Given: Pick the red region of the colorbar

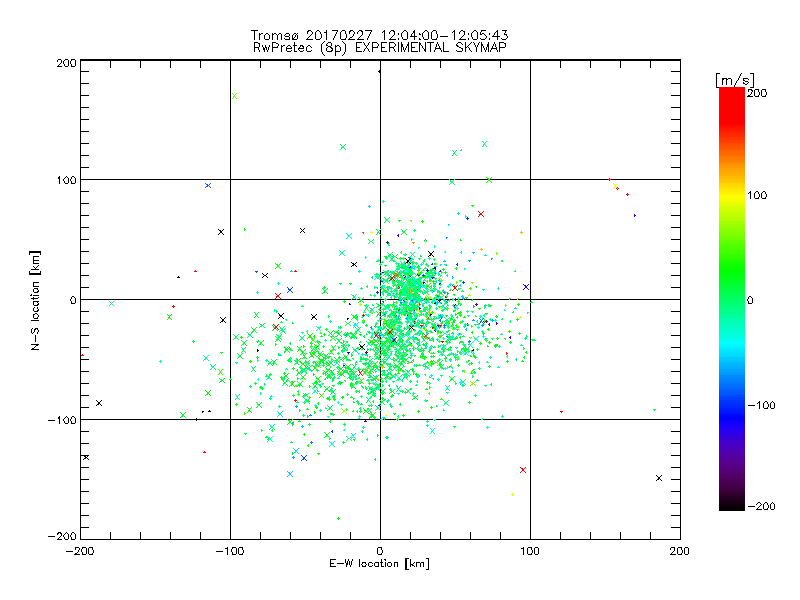Looking at the screenshot, I should pos(732,107).
